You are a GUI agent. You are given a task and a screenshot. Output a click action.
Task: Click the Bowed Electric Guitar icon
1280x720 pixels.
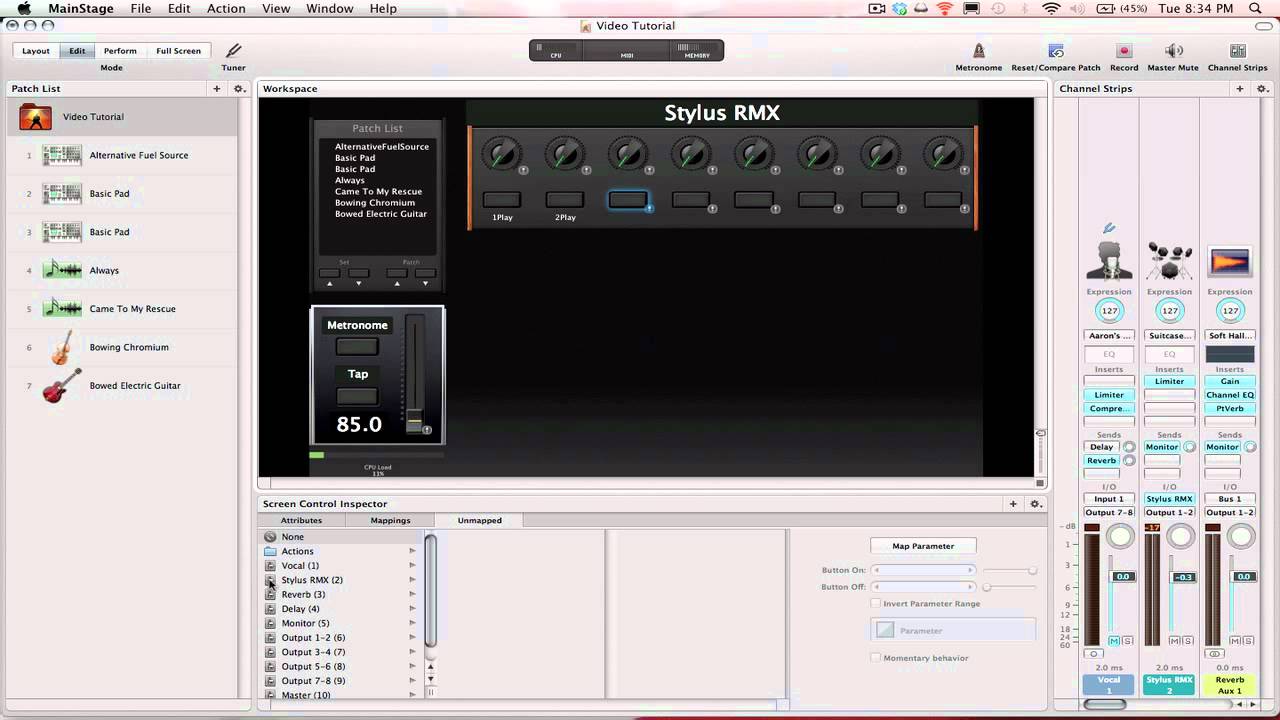click(x=62, y=385)
